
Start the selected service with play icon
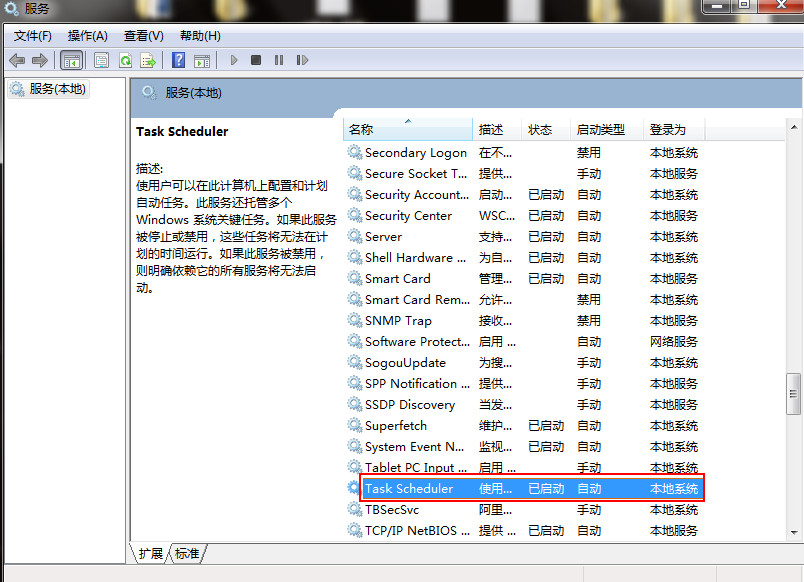234,60
